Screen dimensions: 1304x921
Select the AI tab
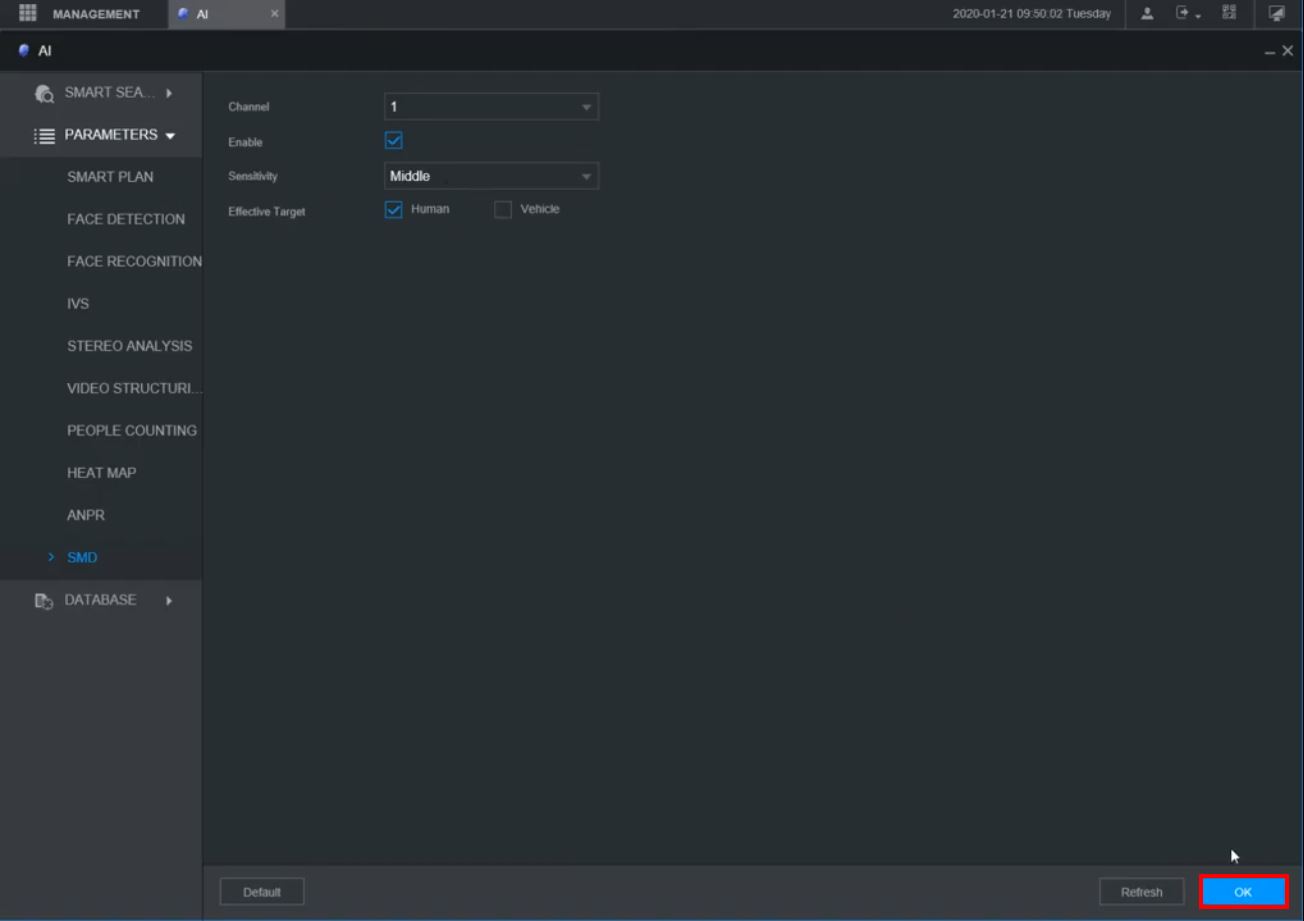coord(226,14)
